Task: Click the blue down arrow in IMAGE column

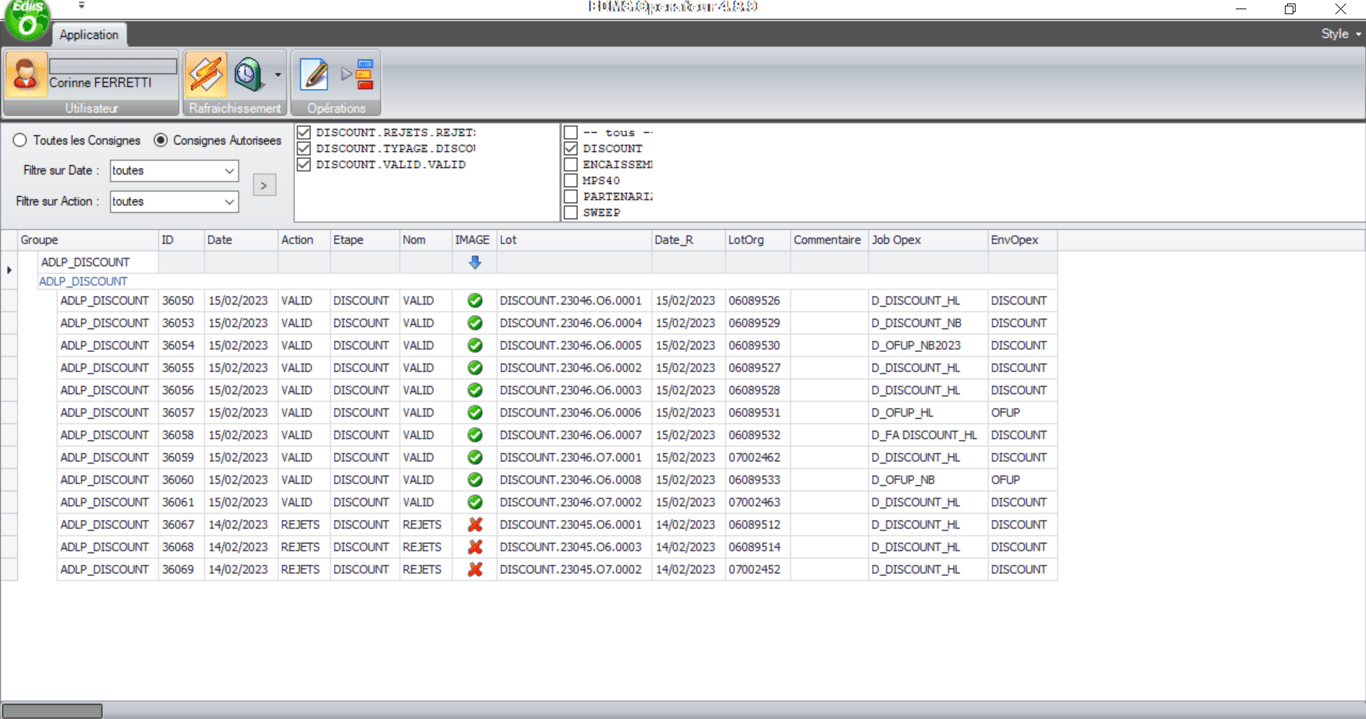Action: tap(475, 262)
